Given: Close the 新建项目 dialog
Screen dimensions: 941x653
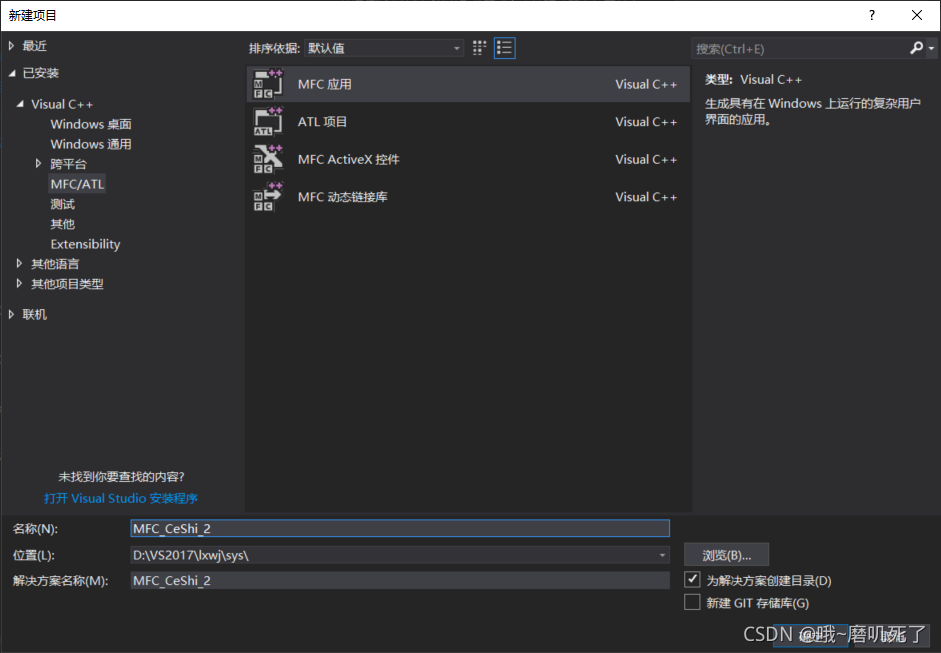Looking at the screenshot, I should pyautogui.click(x=917, y=15).
